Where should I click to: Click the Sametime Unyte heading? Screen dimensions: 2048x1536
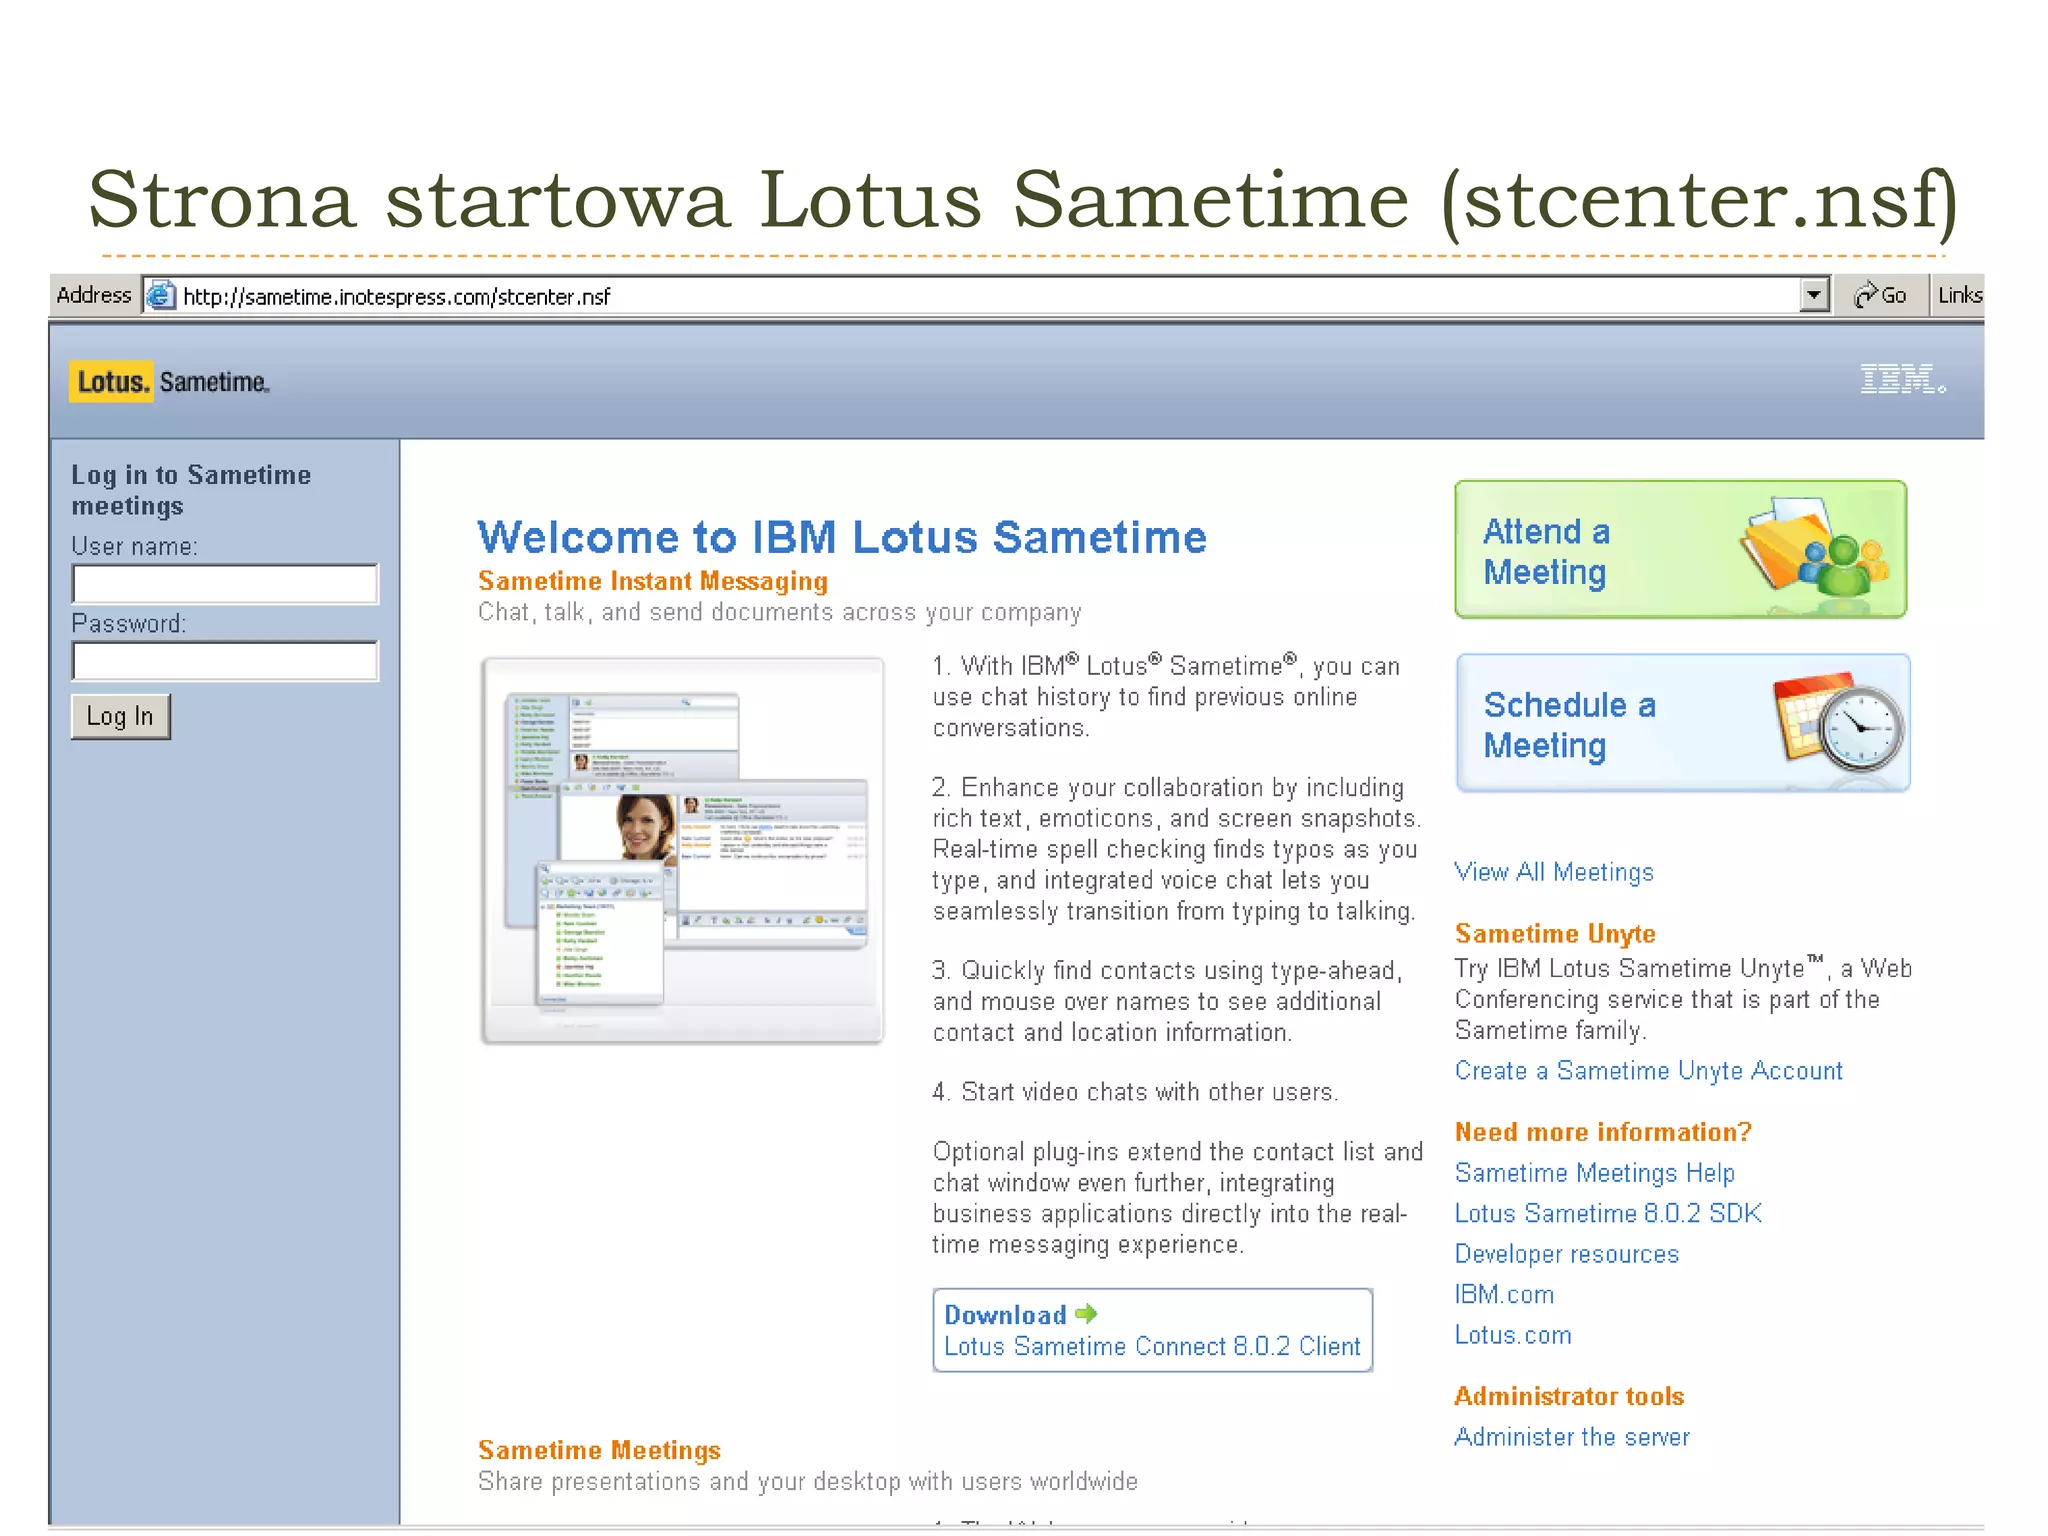click(x=1555, y=934)
